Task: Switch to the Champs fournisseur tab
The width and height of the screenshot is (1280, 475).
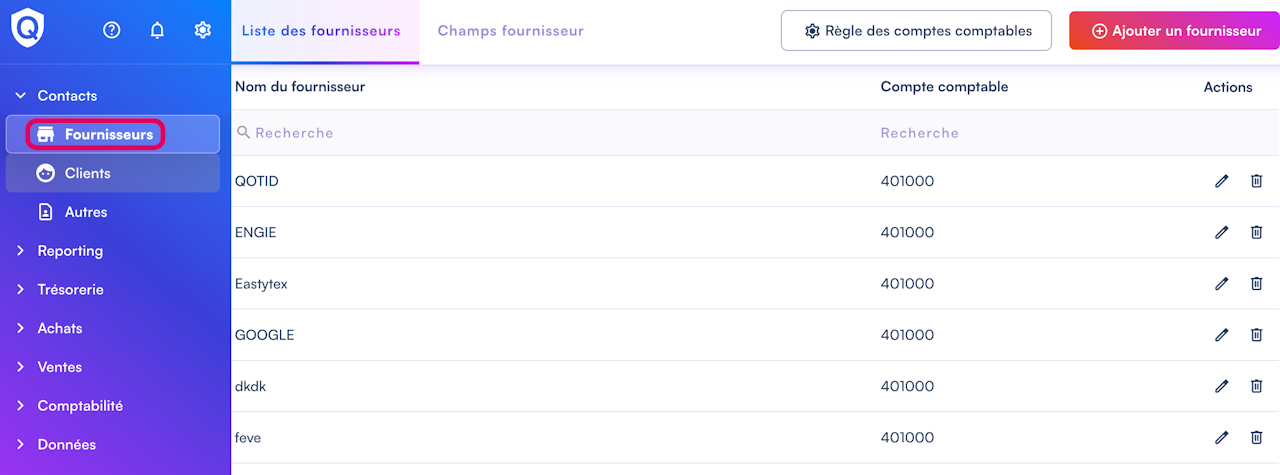Action: (x=510, y=31)
